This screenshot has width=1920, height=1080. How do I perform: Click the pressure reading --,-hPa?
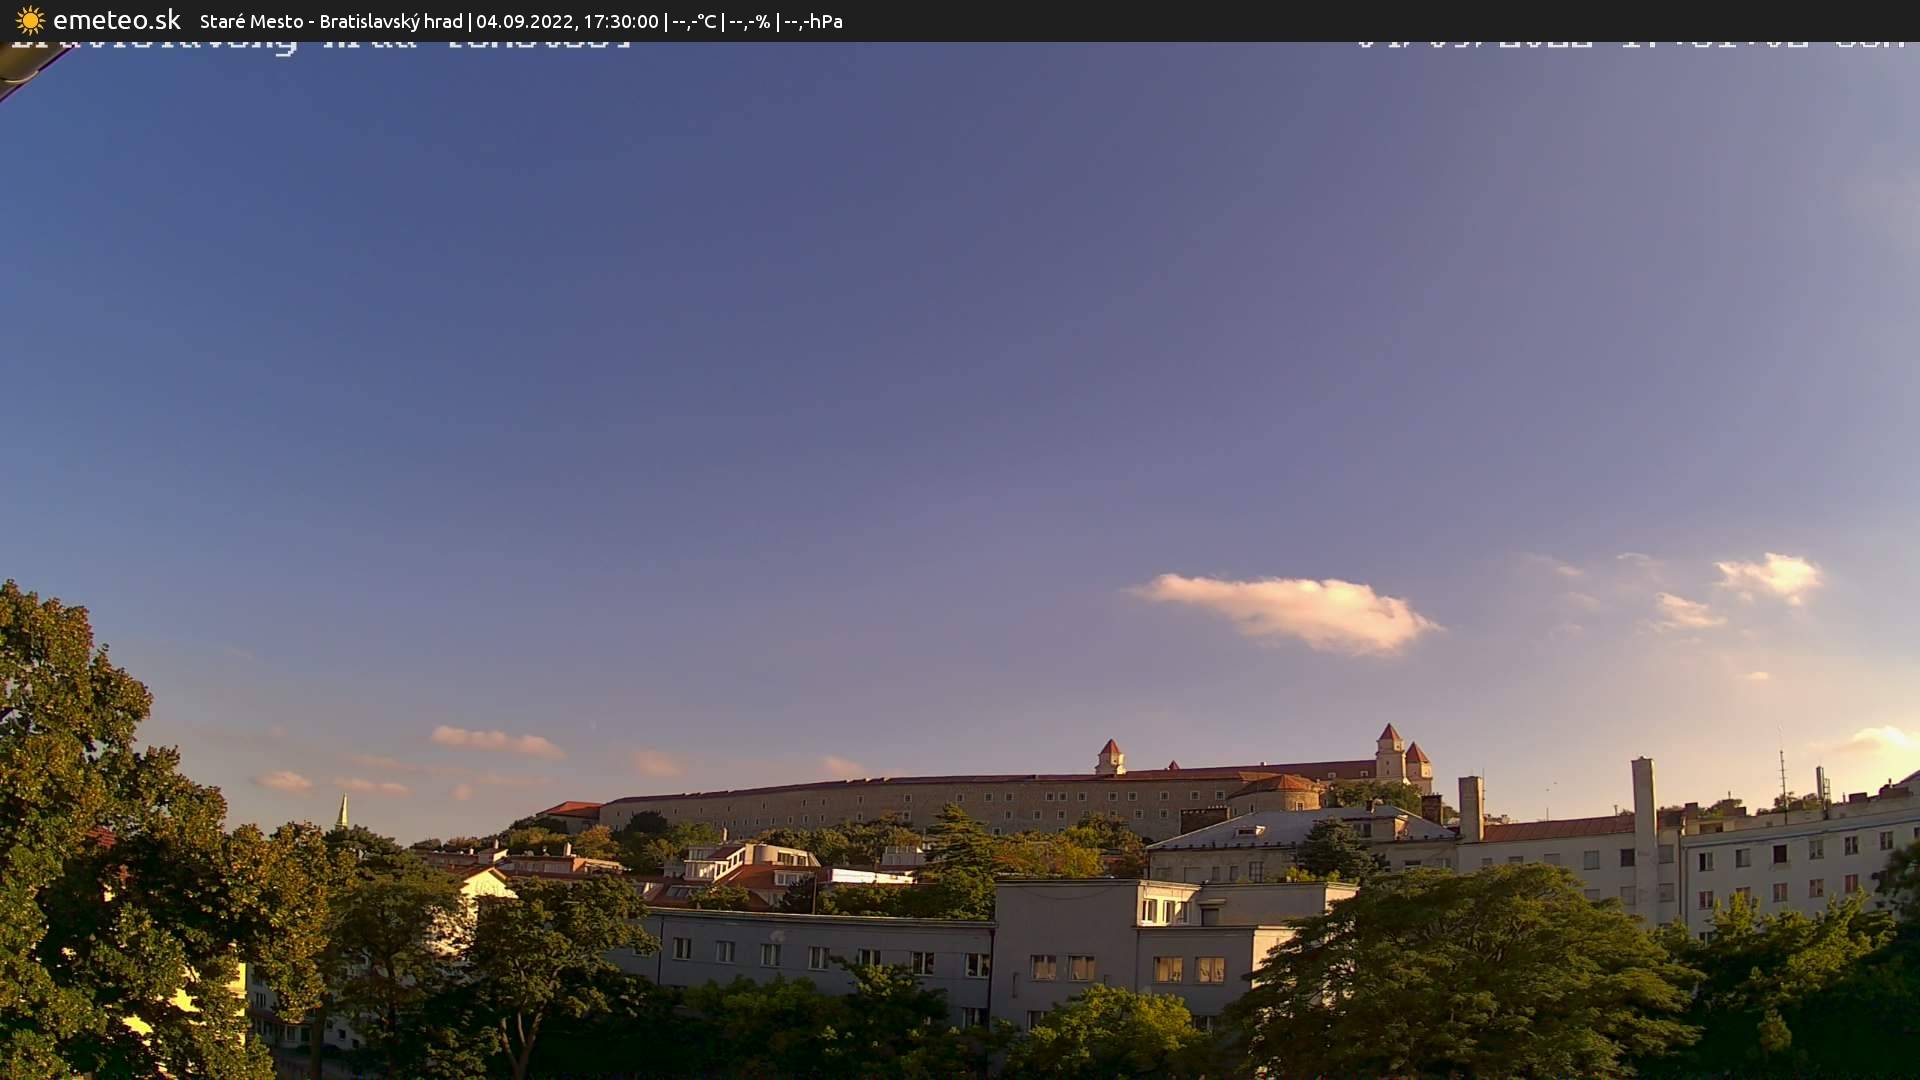814,20
